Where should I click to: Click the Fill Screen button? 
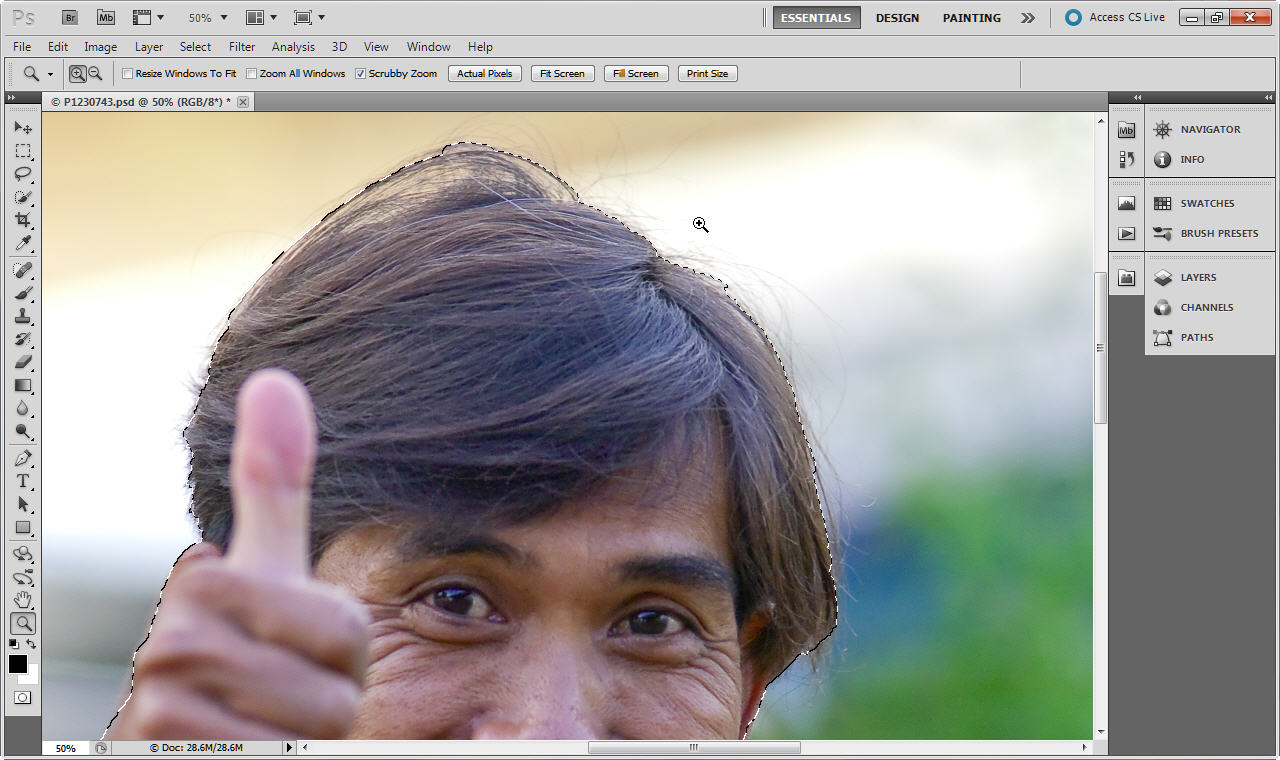(636, 73)
